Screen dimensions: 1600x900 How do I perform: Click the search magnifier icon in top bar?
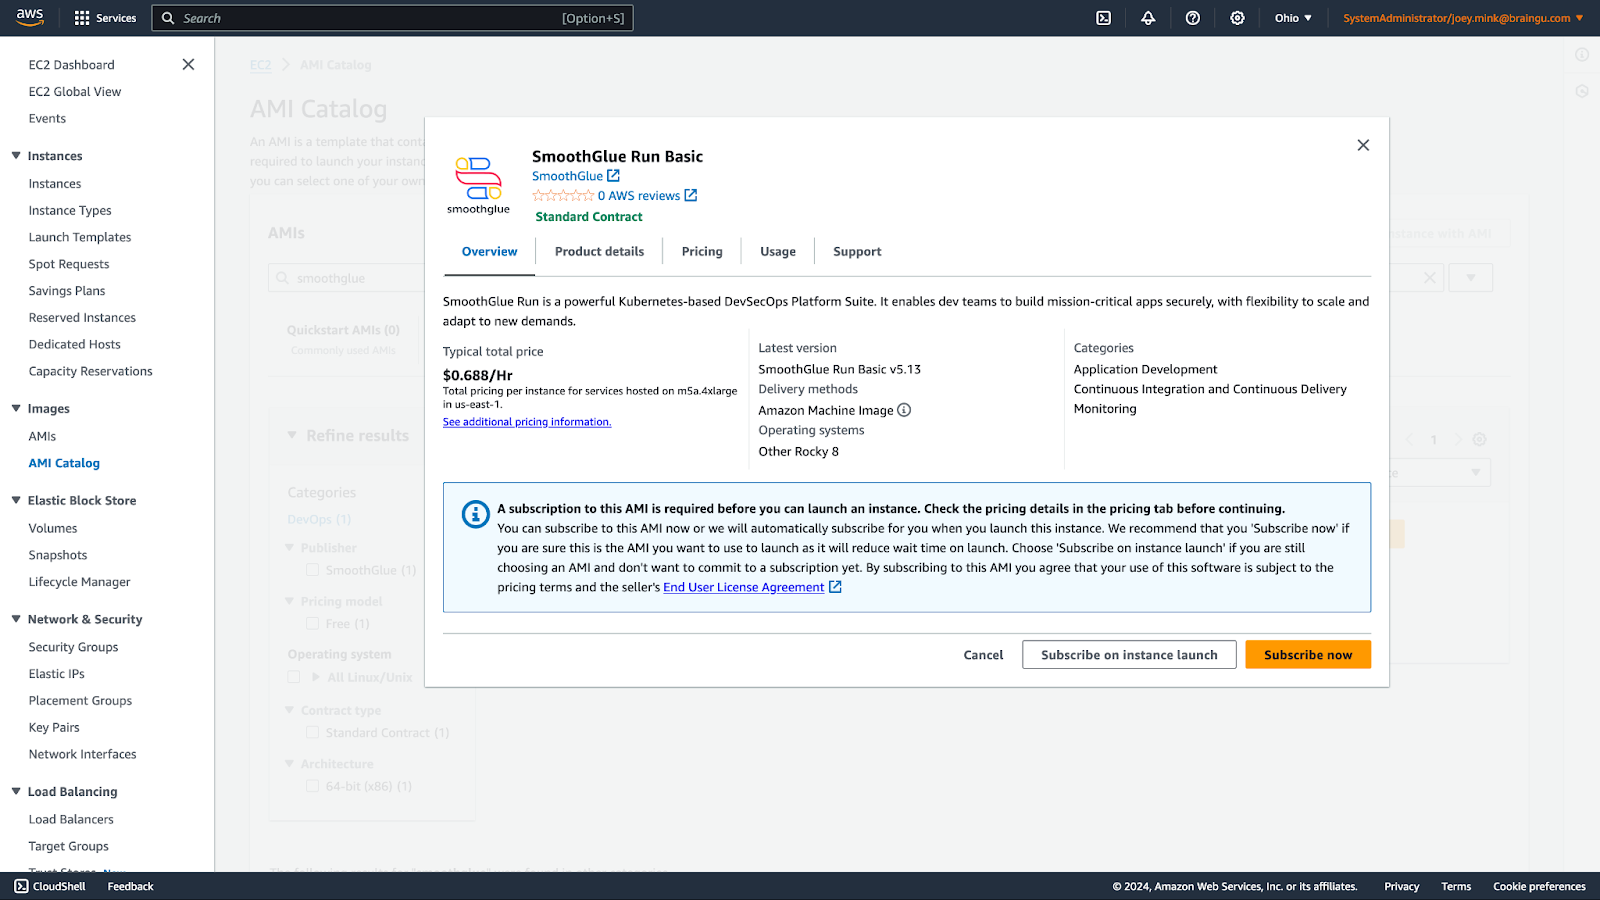point(168,18)
